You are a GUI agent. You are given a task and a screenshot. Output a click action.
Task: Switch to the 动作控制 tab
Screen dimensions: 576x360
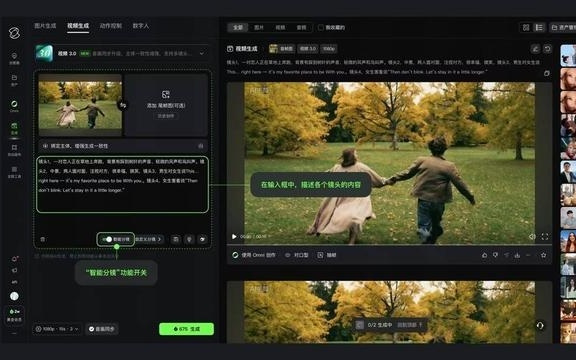coord(111,26)
